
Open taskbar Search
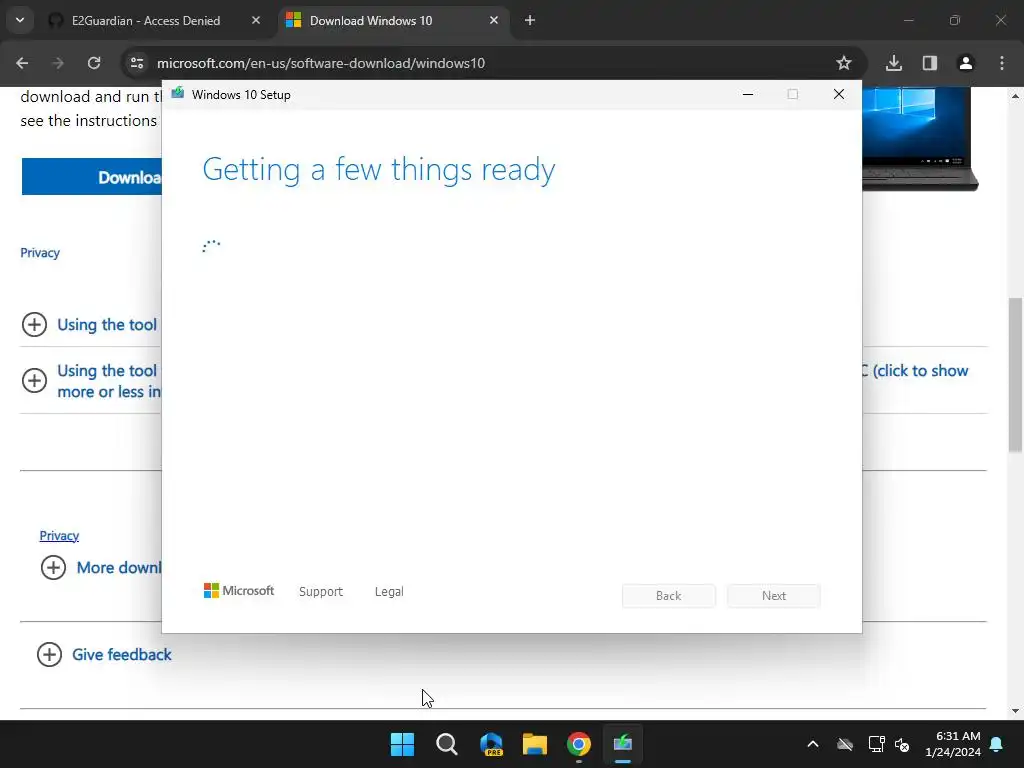click(447, 744)
